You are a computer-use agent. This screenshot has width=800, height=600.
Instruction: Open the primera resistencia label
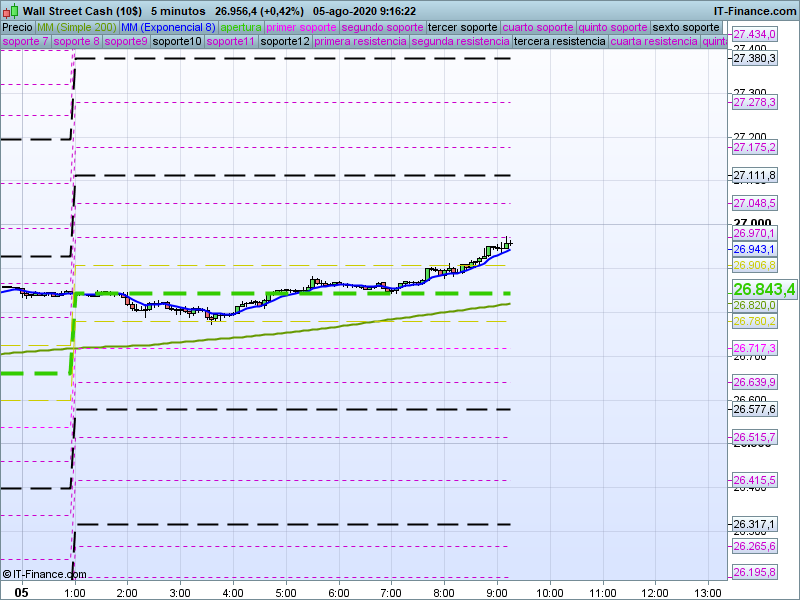(x=360, y=42)
